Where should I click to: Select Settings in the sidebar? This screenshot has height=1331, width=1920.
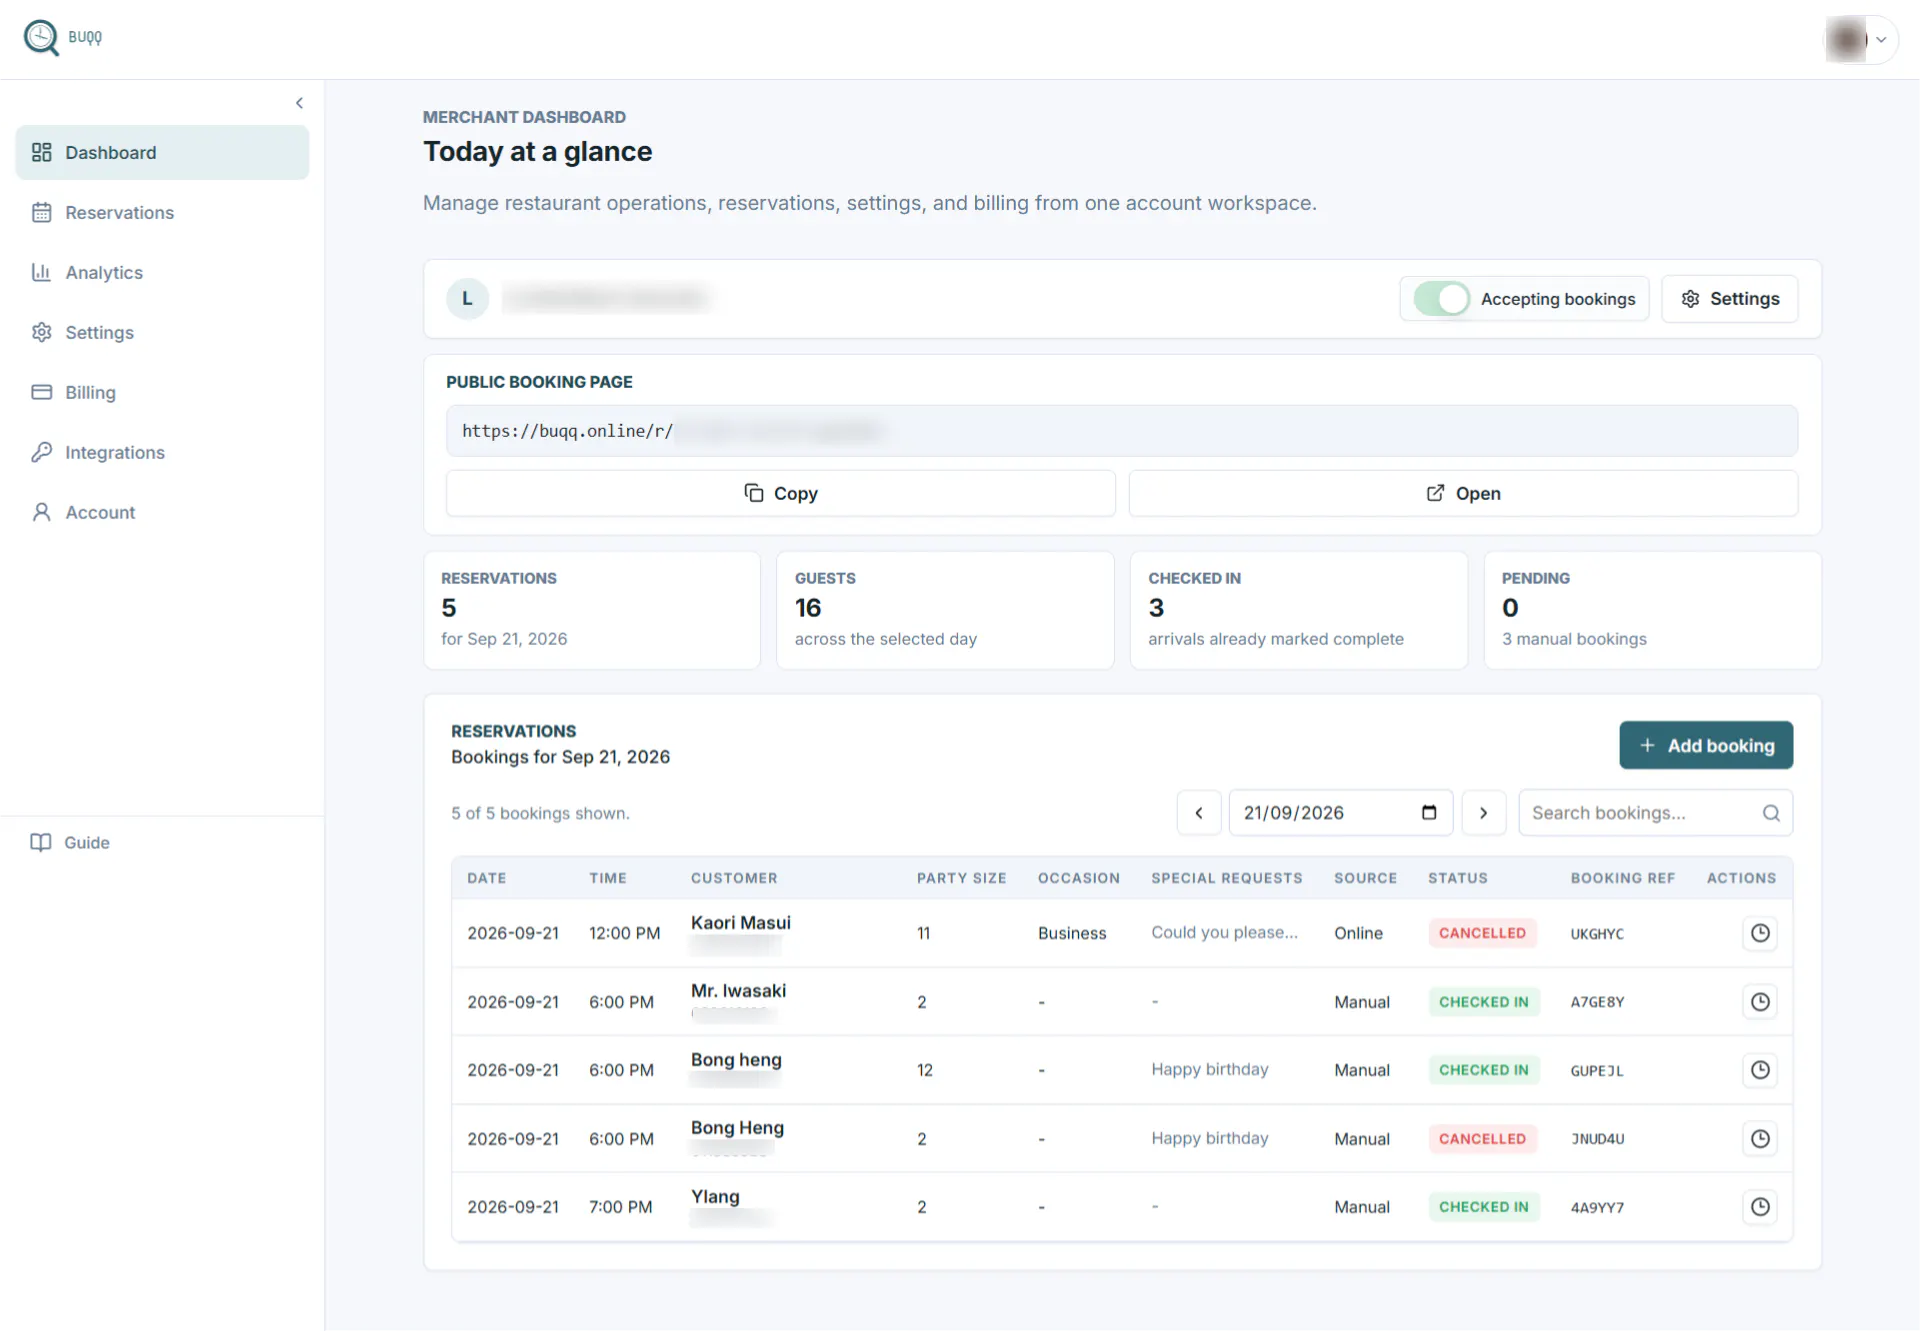click(x=162, y=332)
